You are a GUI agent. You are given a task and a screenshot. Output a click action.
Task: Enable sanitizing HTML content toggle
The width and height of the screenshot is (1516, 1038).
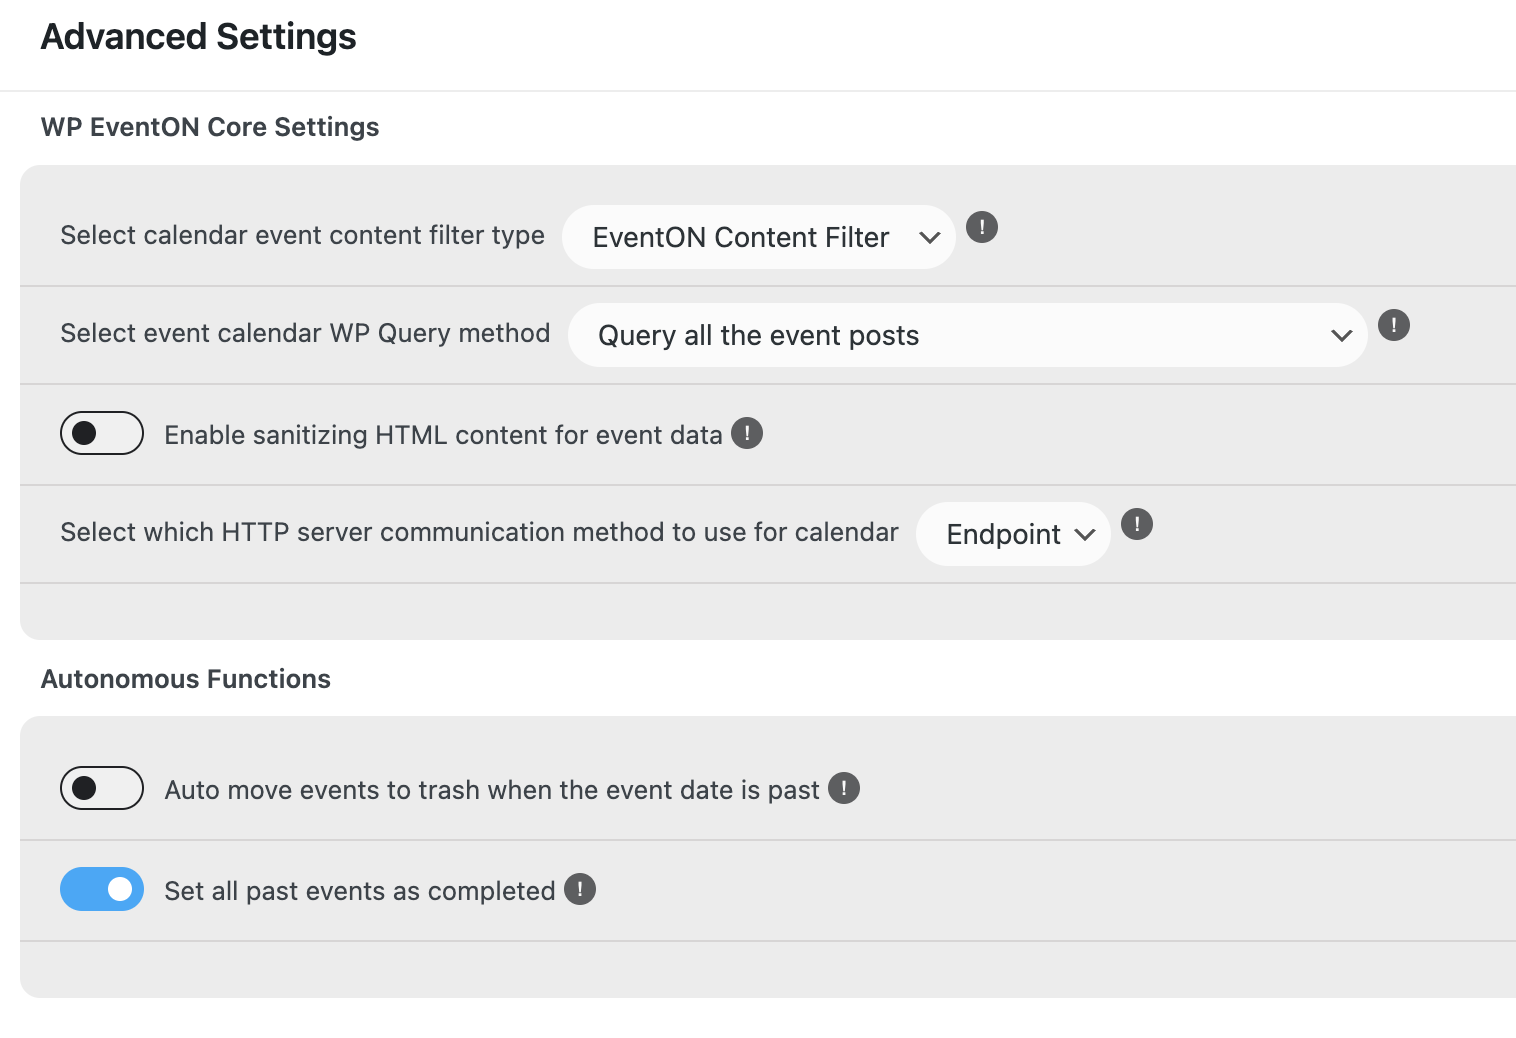pos(102,433)
